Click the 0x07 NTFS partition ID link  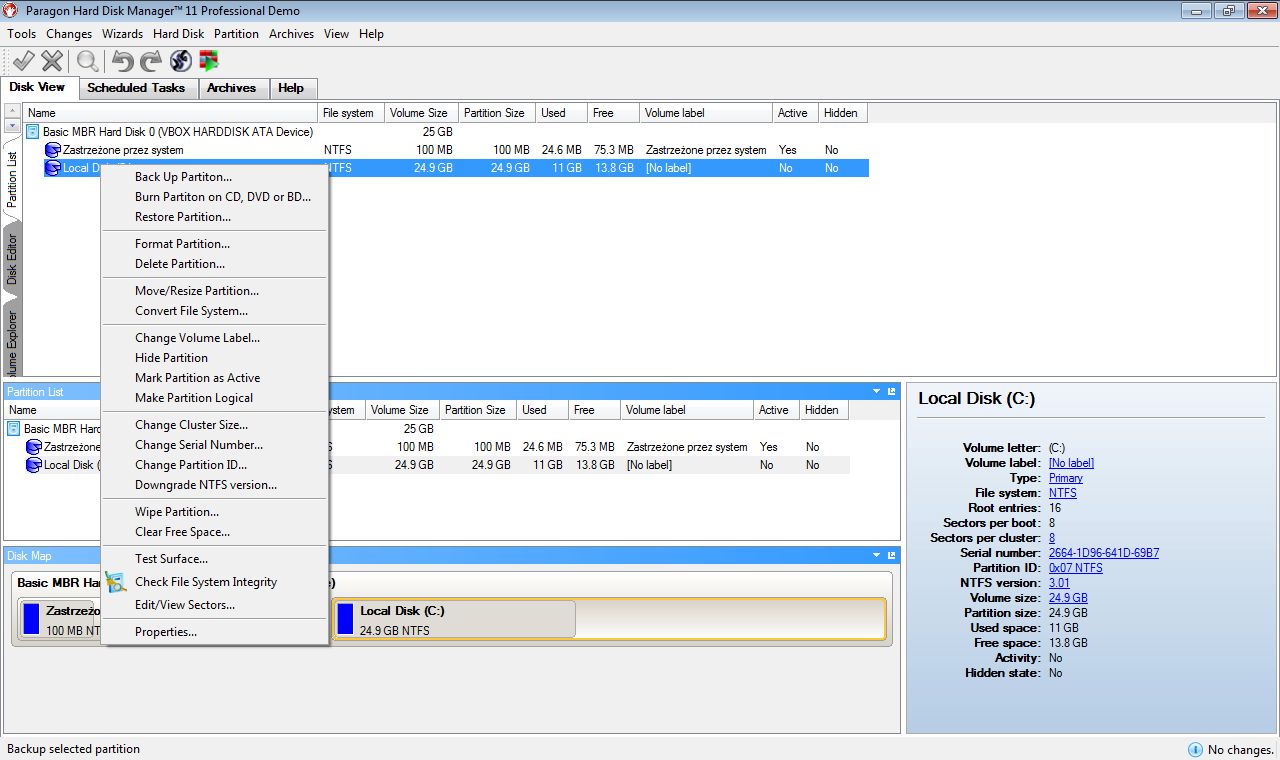point(1075,568)
